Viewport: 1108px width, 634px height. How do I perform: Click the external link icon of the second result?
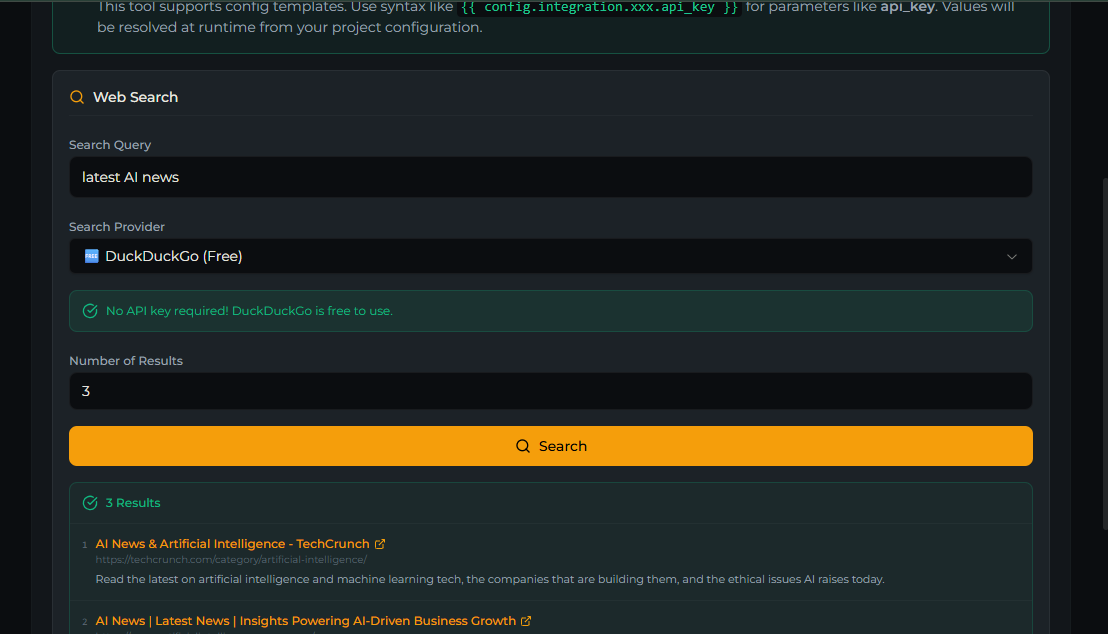[x=526, y=621]
